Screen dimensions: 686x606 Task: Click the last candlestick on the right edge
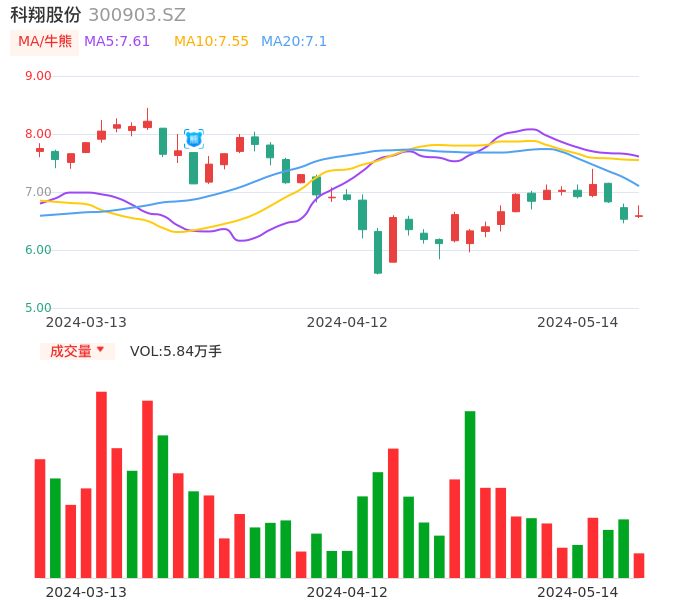click(639, 214)
